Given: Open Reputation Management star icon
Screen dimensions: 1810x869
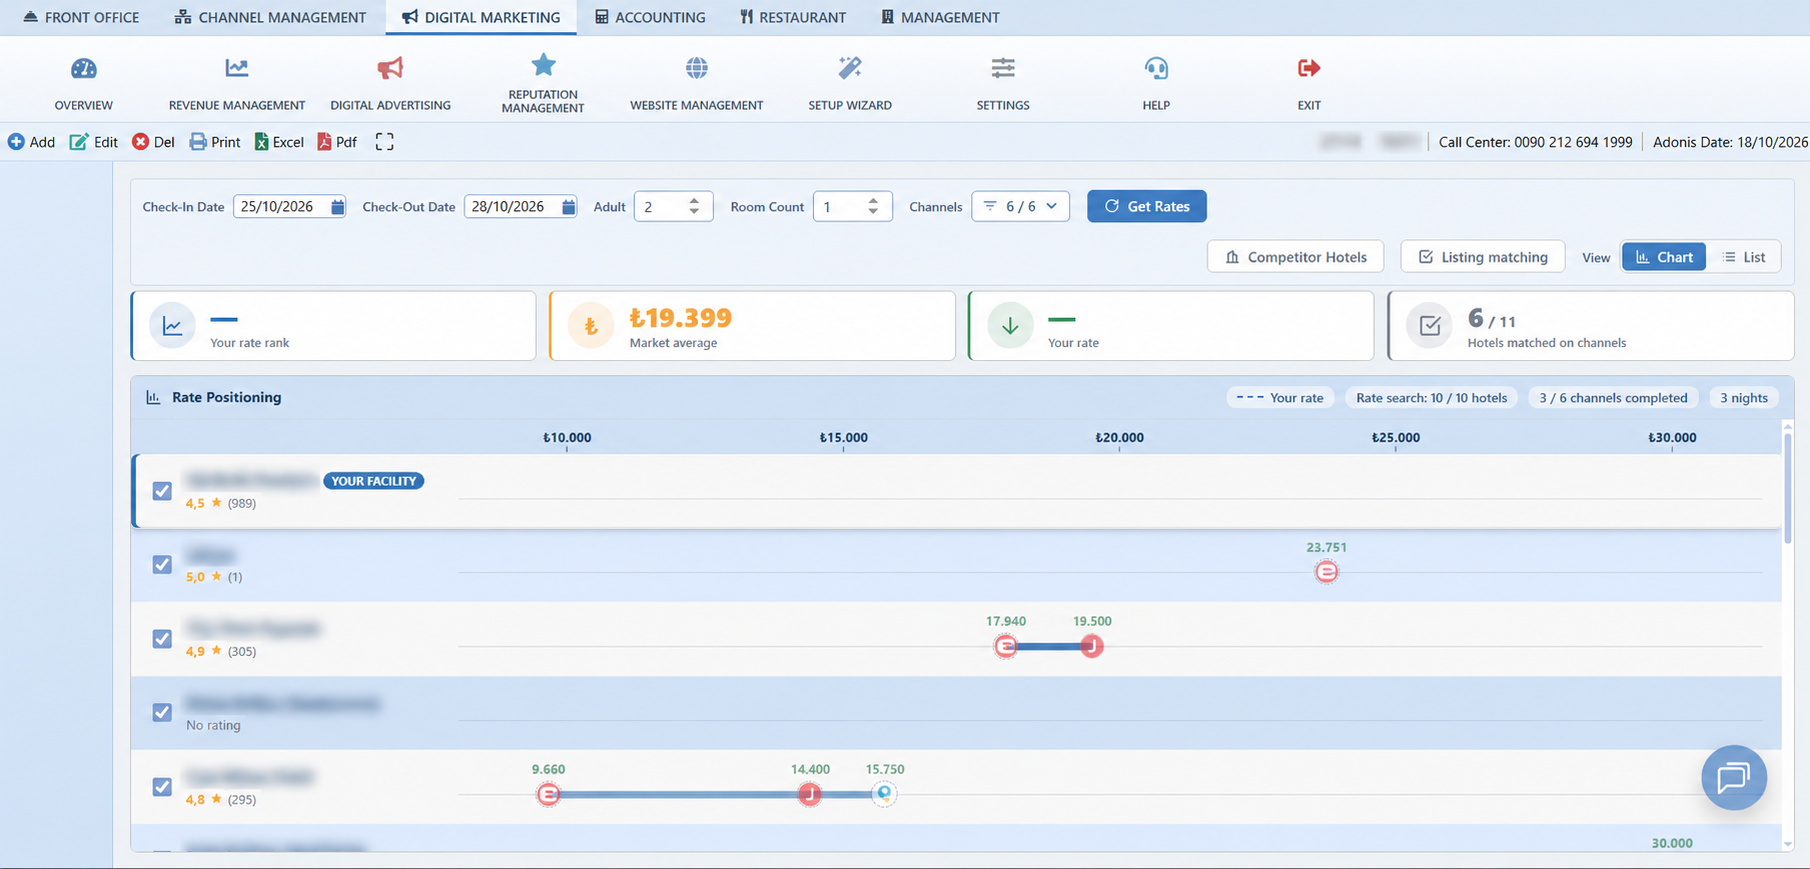Looking at the screenshot, I should 543,65.
